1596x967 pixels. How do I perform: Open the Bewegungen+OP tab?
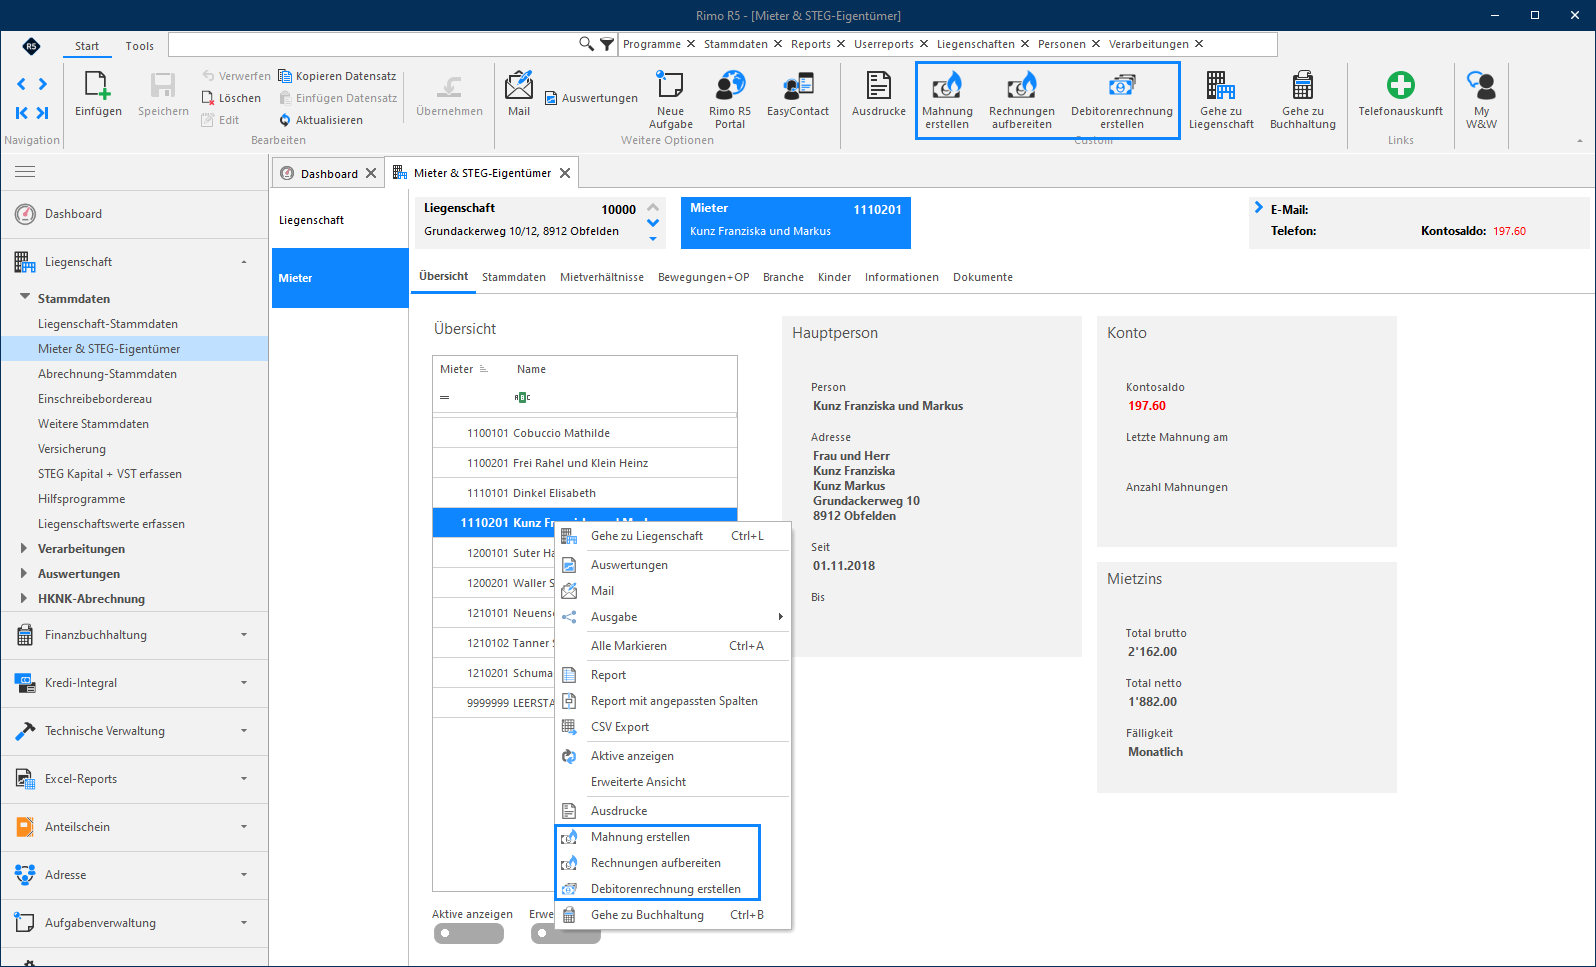pos(703,277)
